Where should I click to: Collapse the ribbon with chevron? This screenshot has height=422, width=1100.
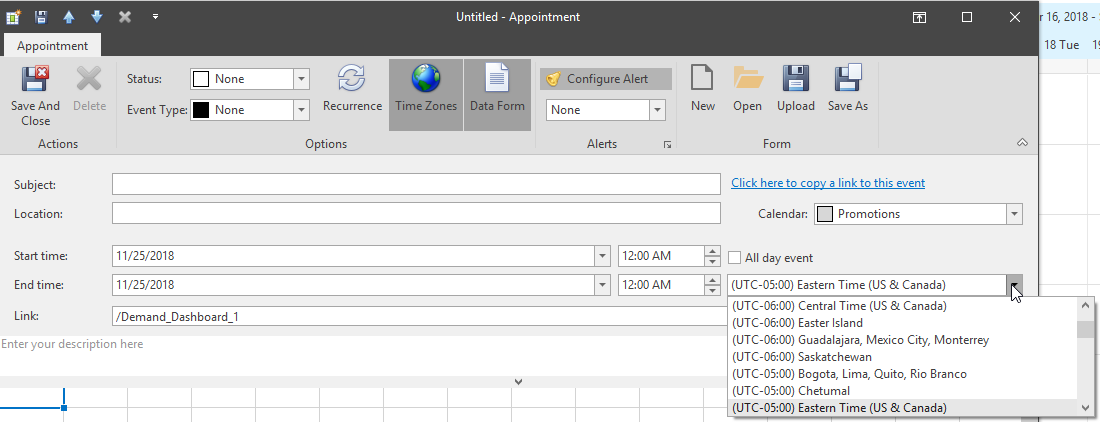click(1022, 143)
